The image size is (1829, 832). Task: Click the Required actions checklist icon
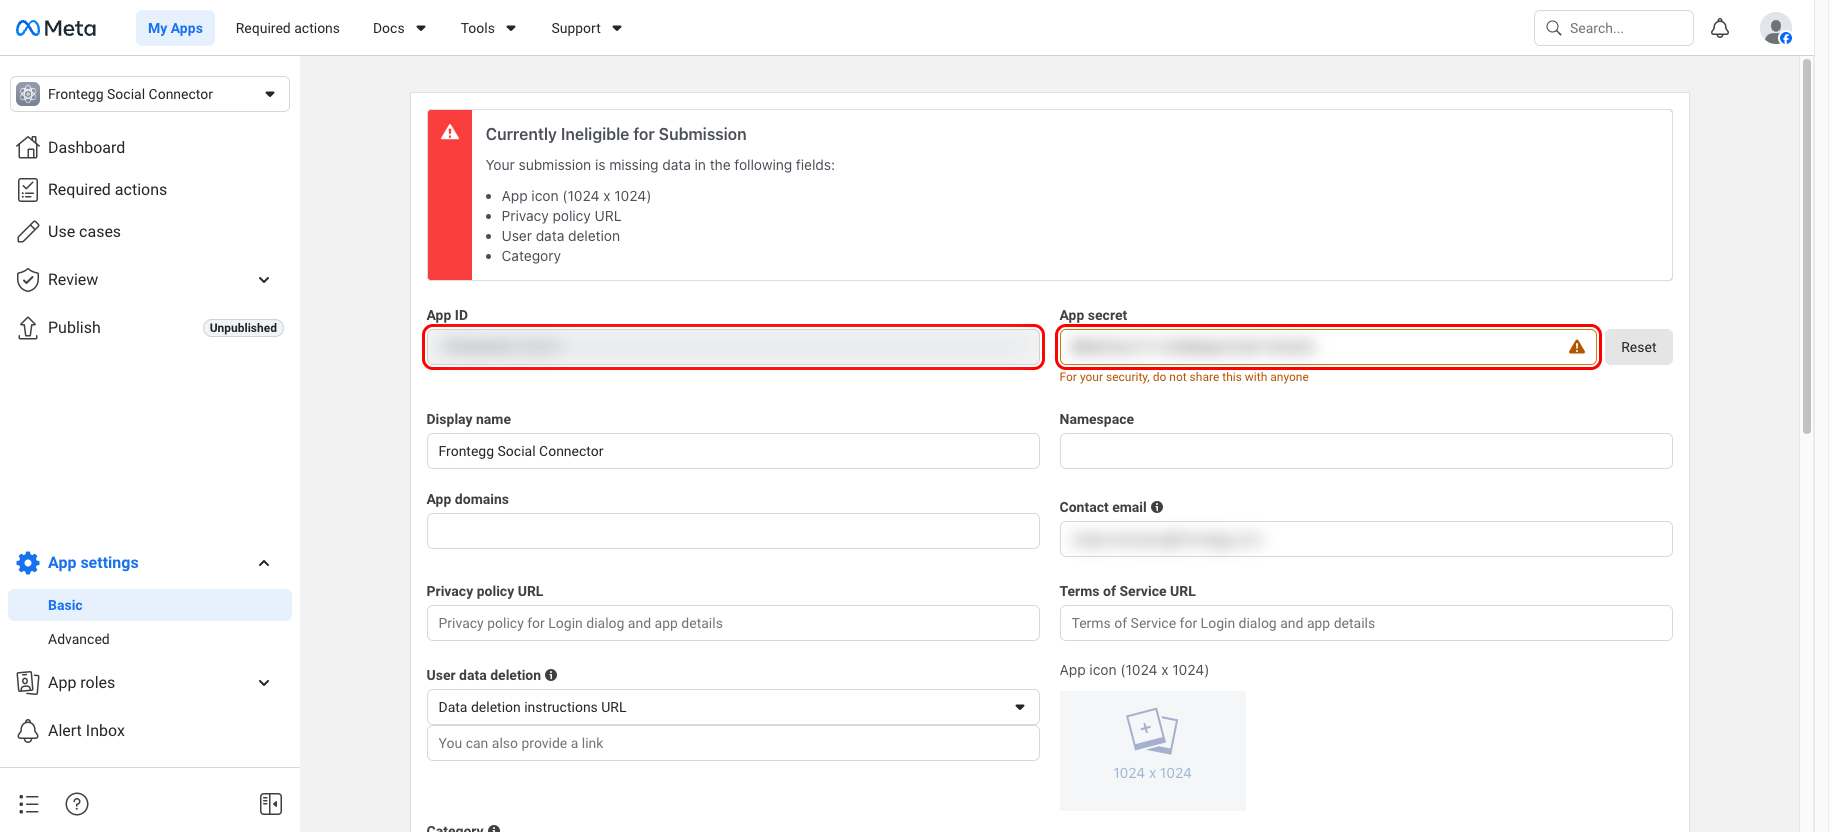tap(28, 189)
